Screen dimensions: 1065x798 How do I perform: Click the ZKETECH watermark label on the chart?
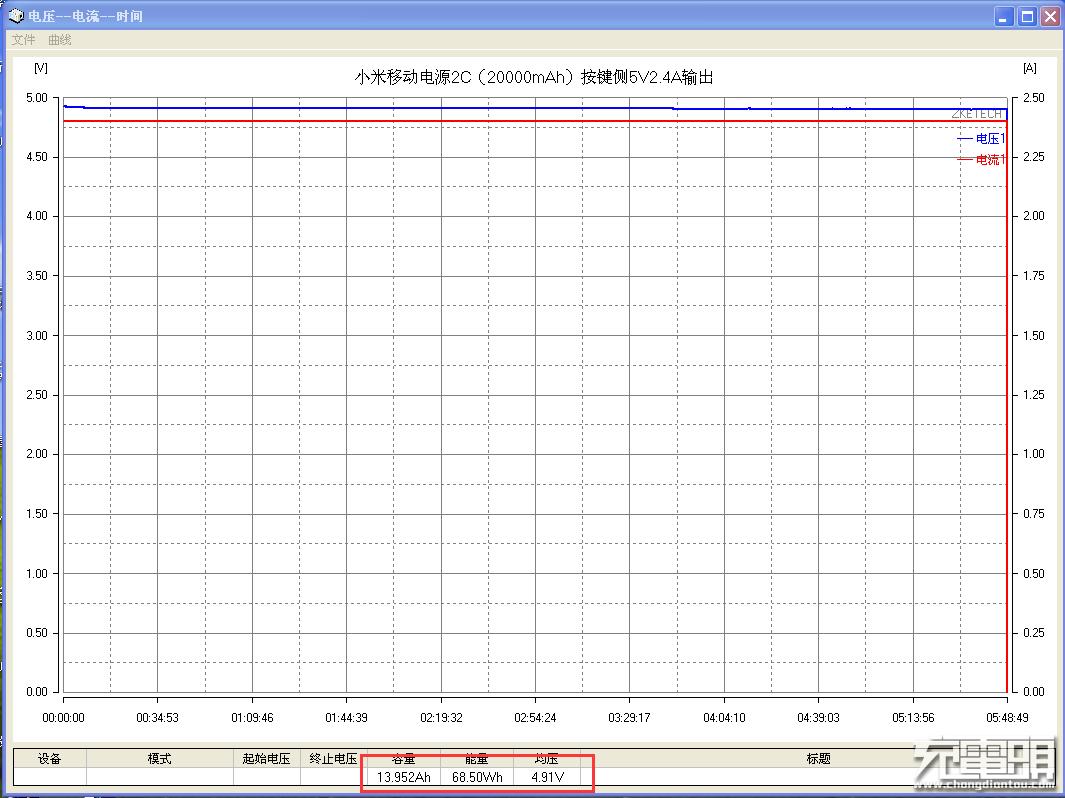[x=976, y=113]
